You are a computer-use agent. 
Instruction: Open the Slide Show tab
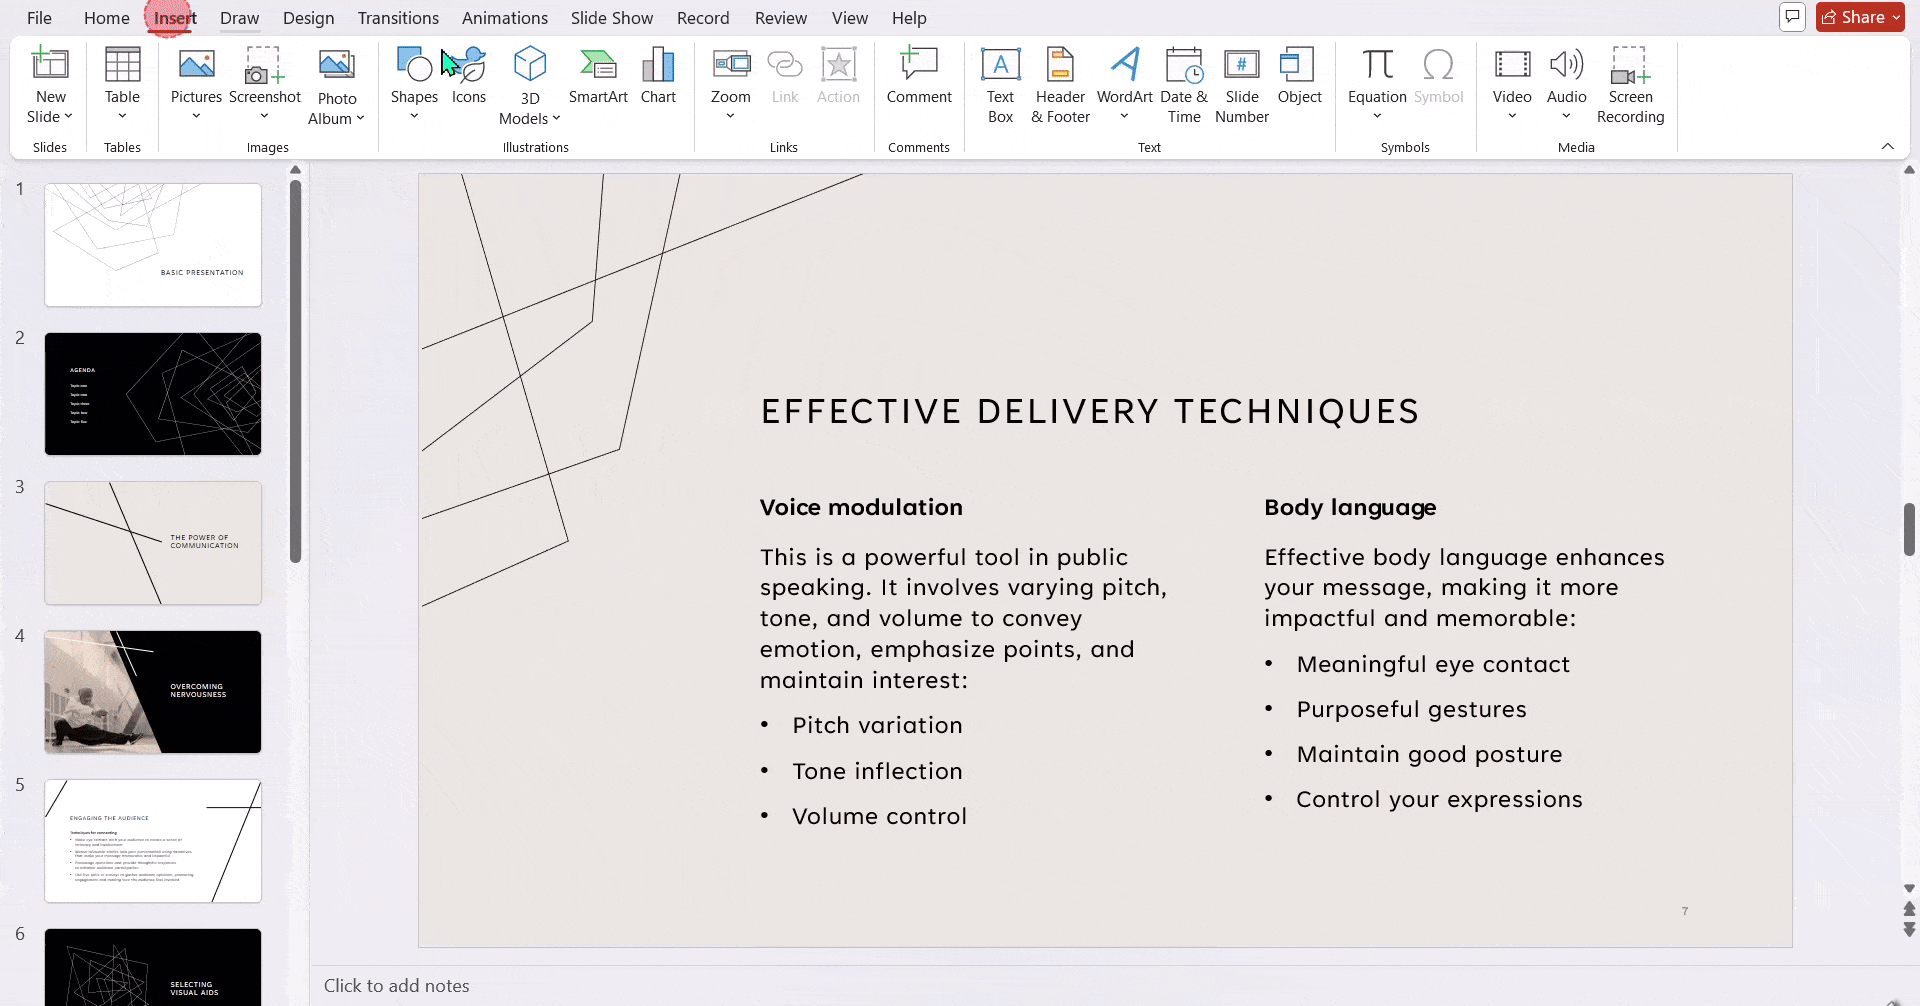point(611,17)
